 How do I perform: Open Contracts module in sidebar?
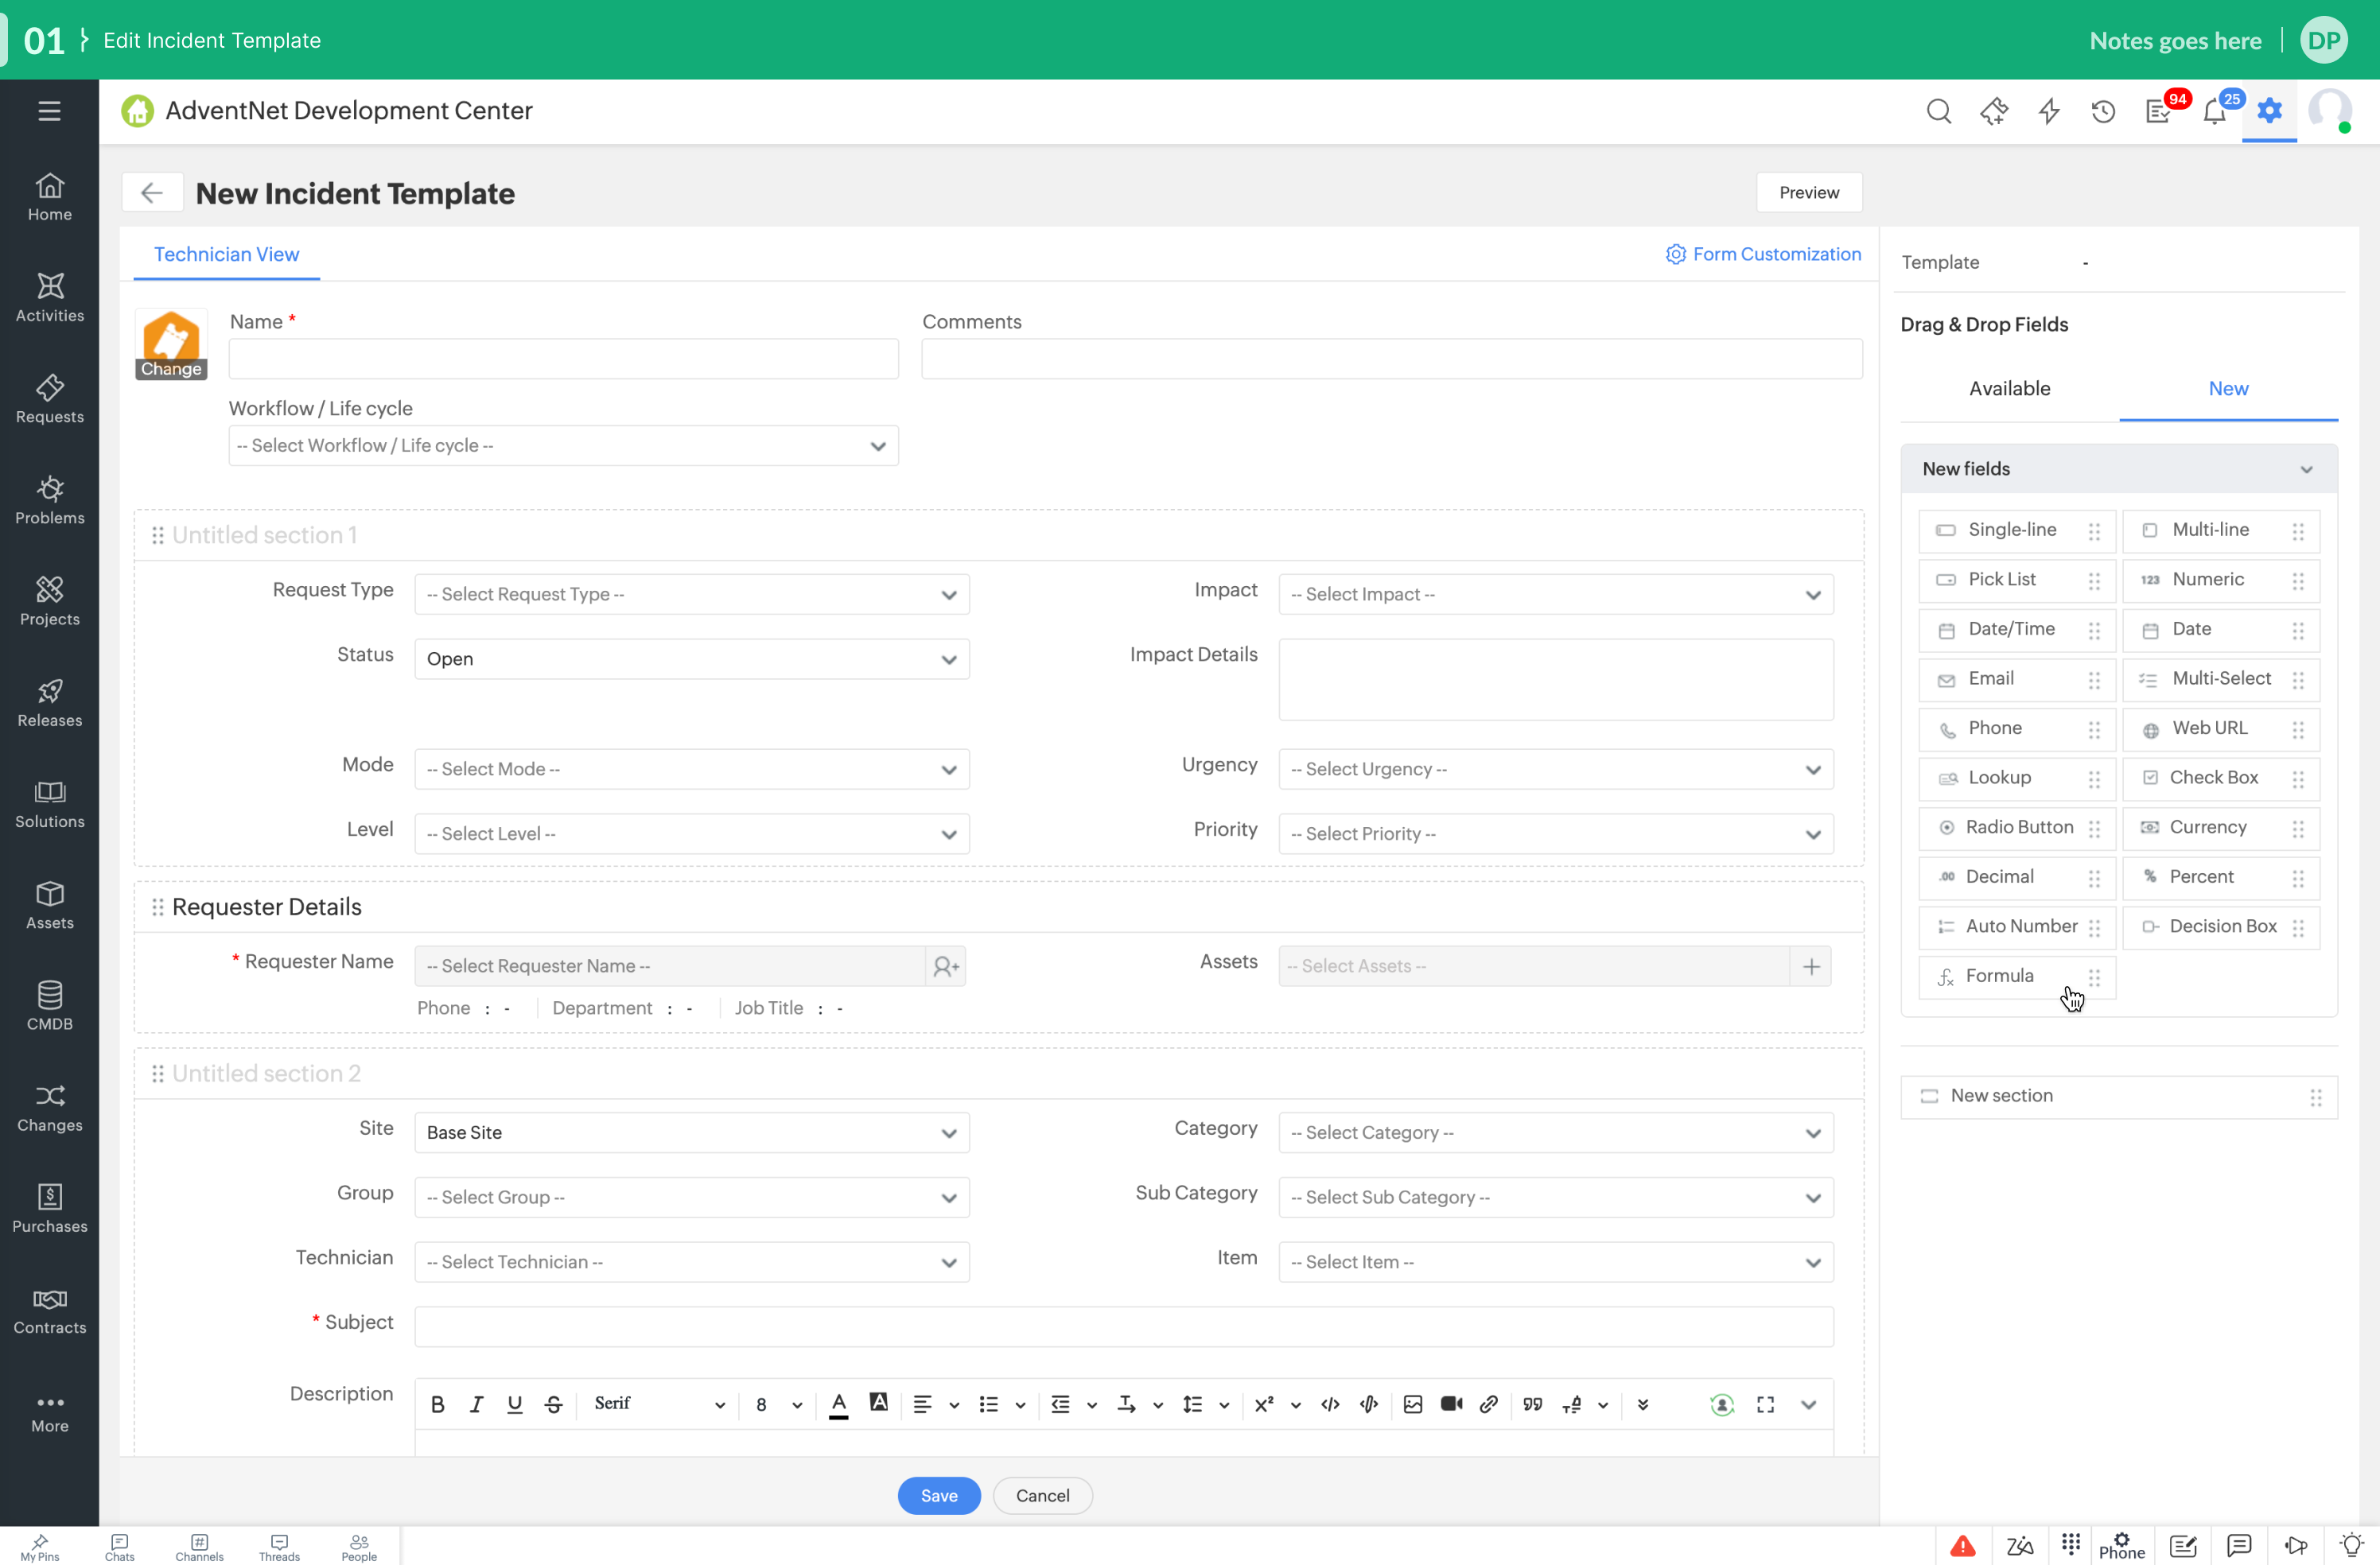point(49,1310)
